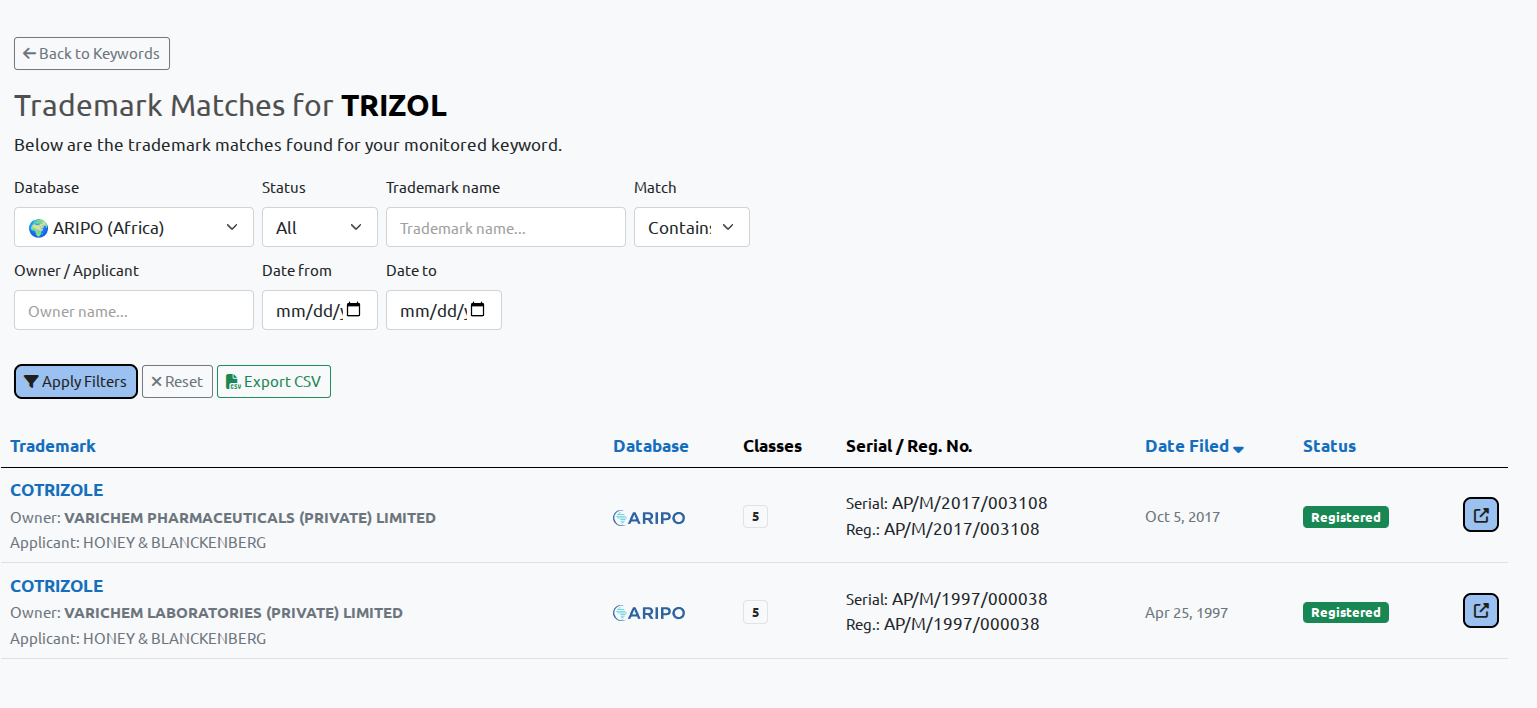Sort by Database column header
The width and height of the screenshot is (1537, 708).
651,446
